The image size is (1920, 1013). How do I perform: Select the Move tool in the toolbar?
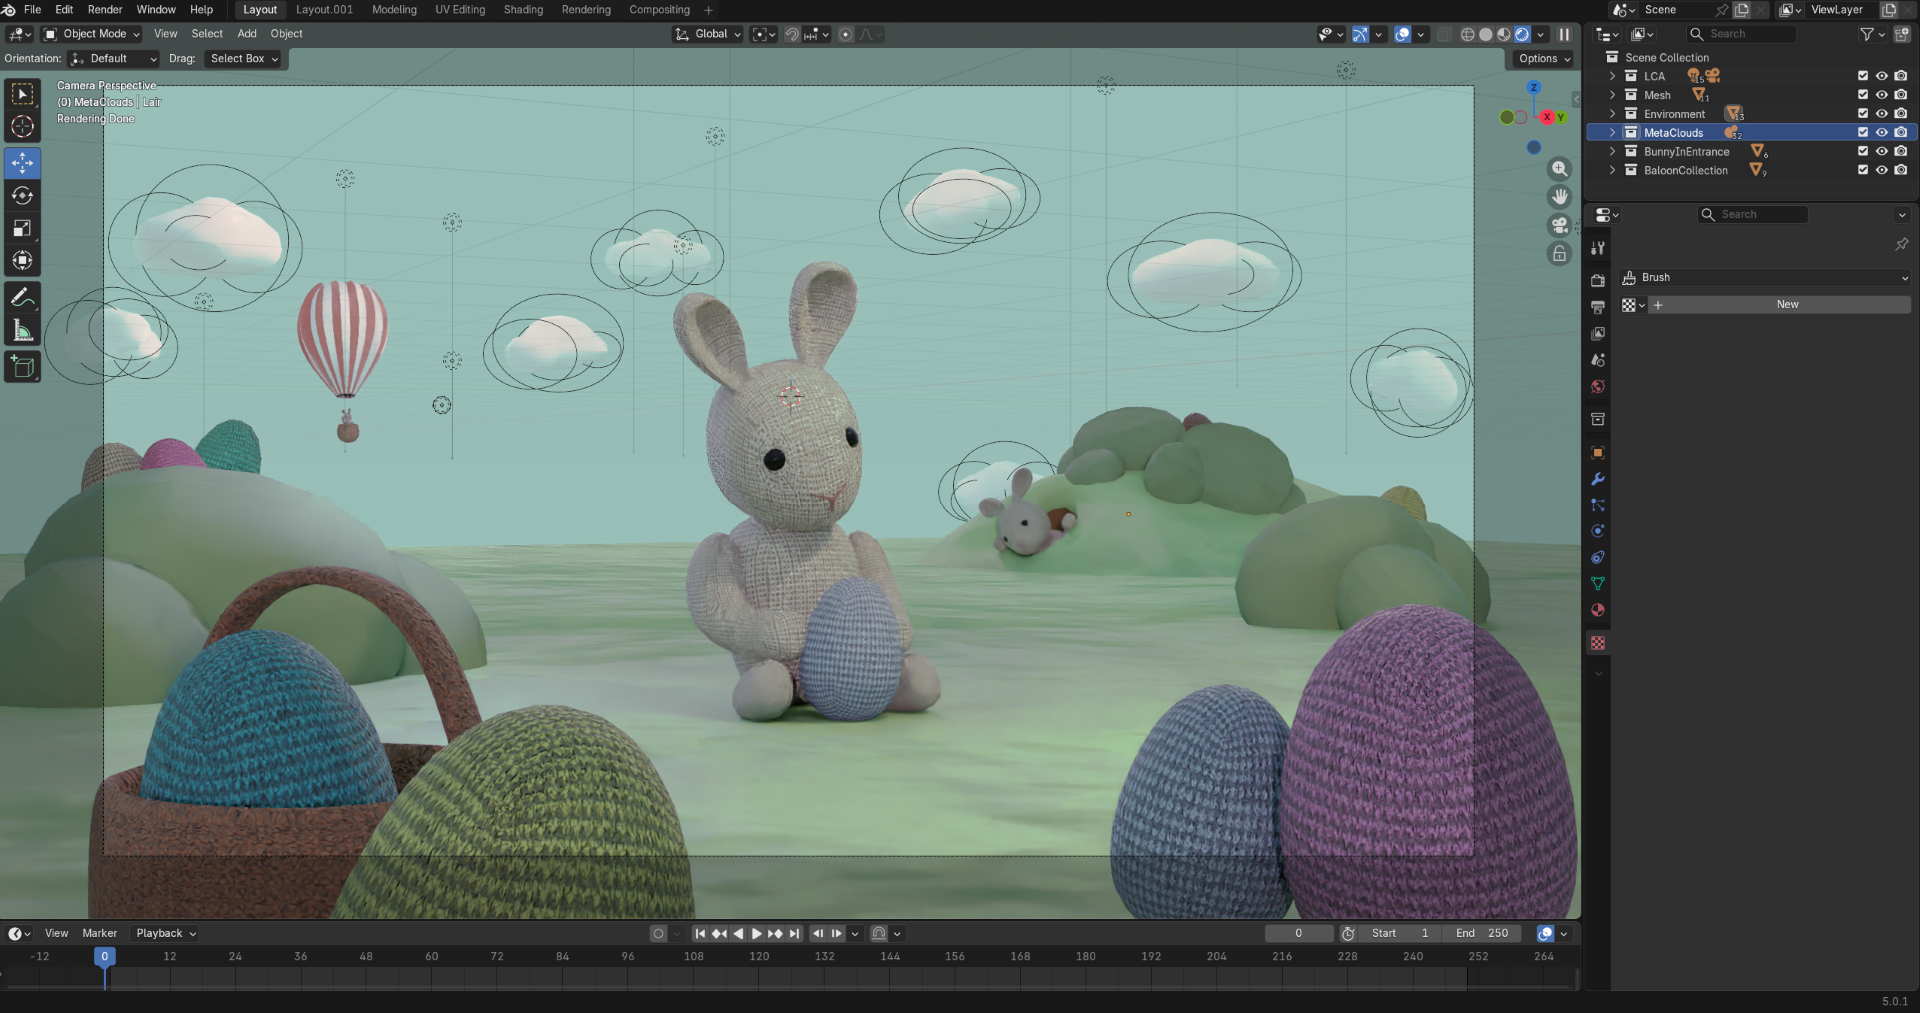click(x=22, y=162)
